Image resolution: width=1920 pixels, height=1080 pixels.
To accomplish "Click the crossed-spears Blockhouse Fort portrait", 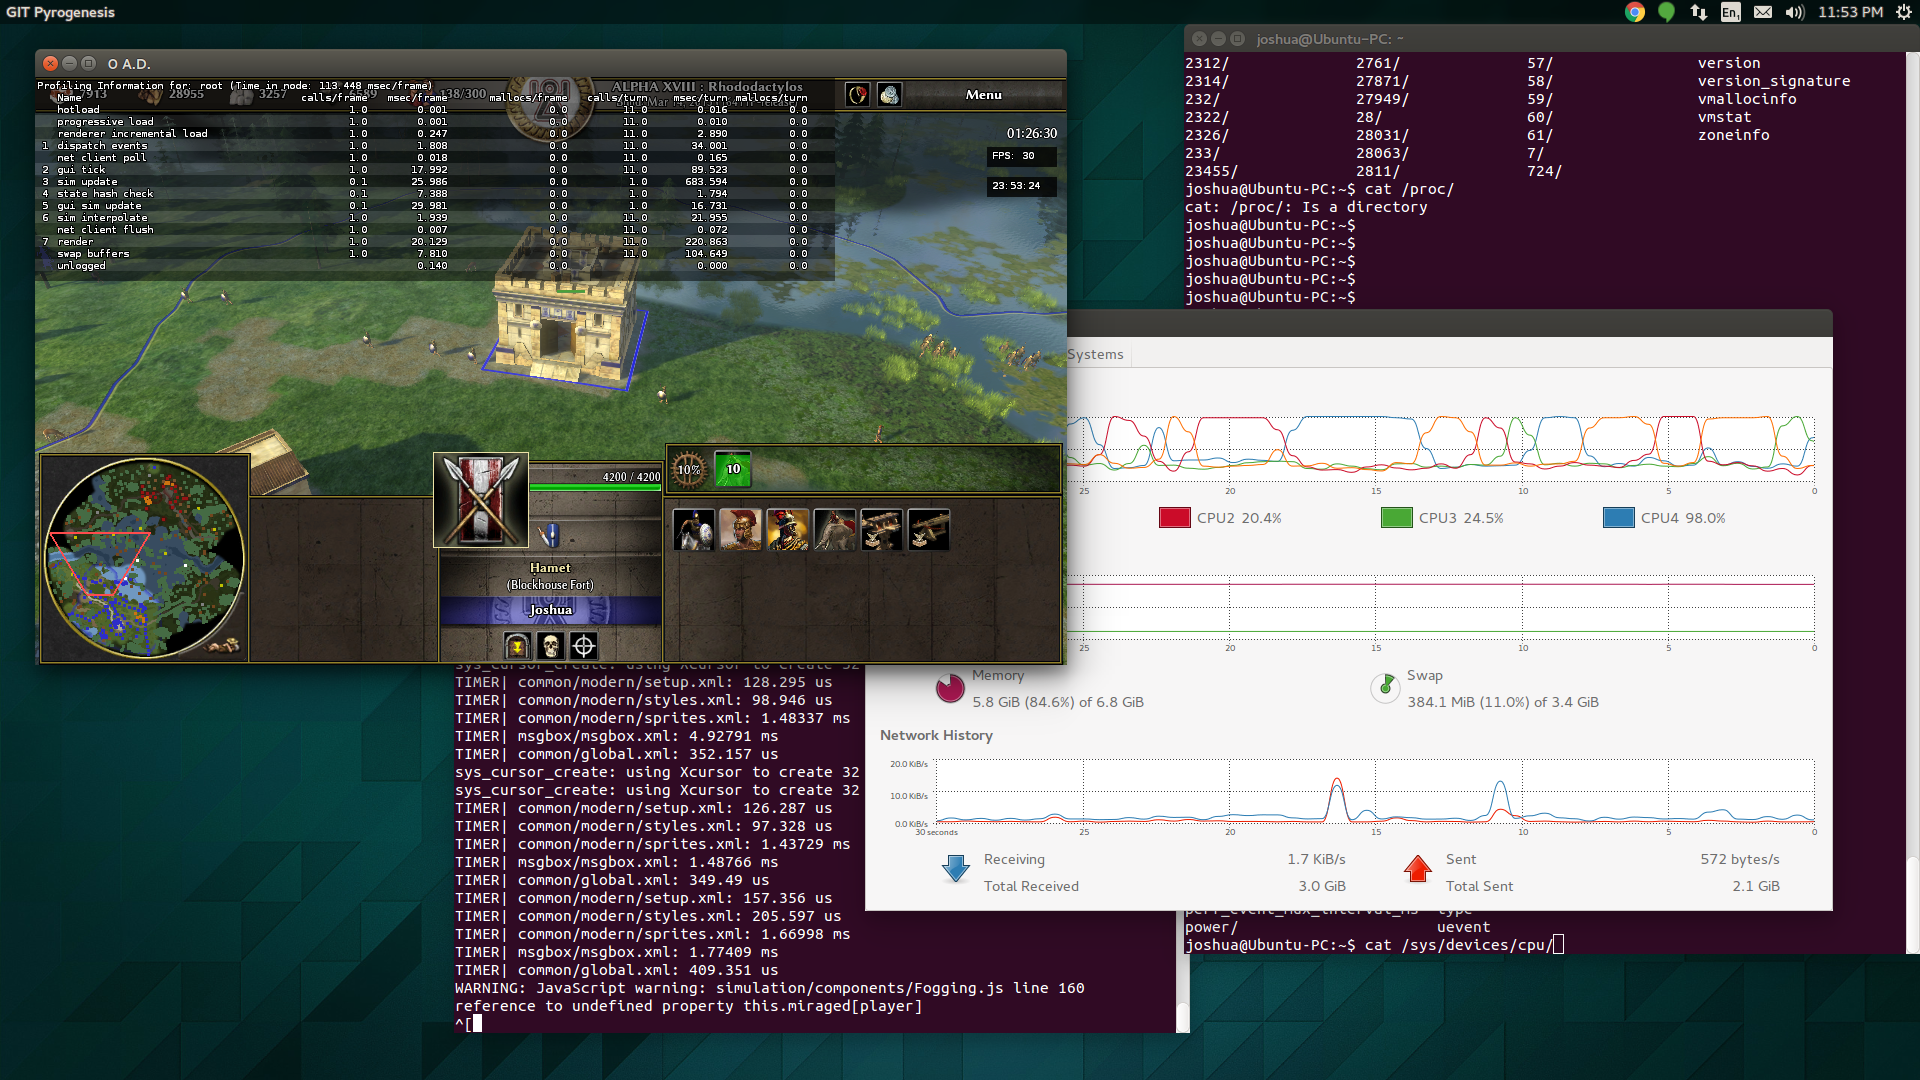I will point(481,500).
